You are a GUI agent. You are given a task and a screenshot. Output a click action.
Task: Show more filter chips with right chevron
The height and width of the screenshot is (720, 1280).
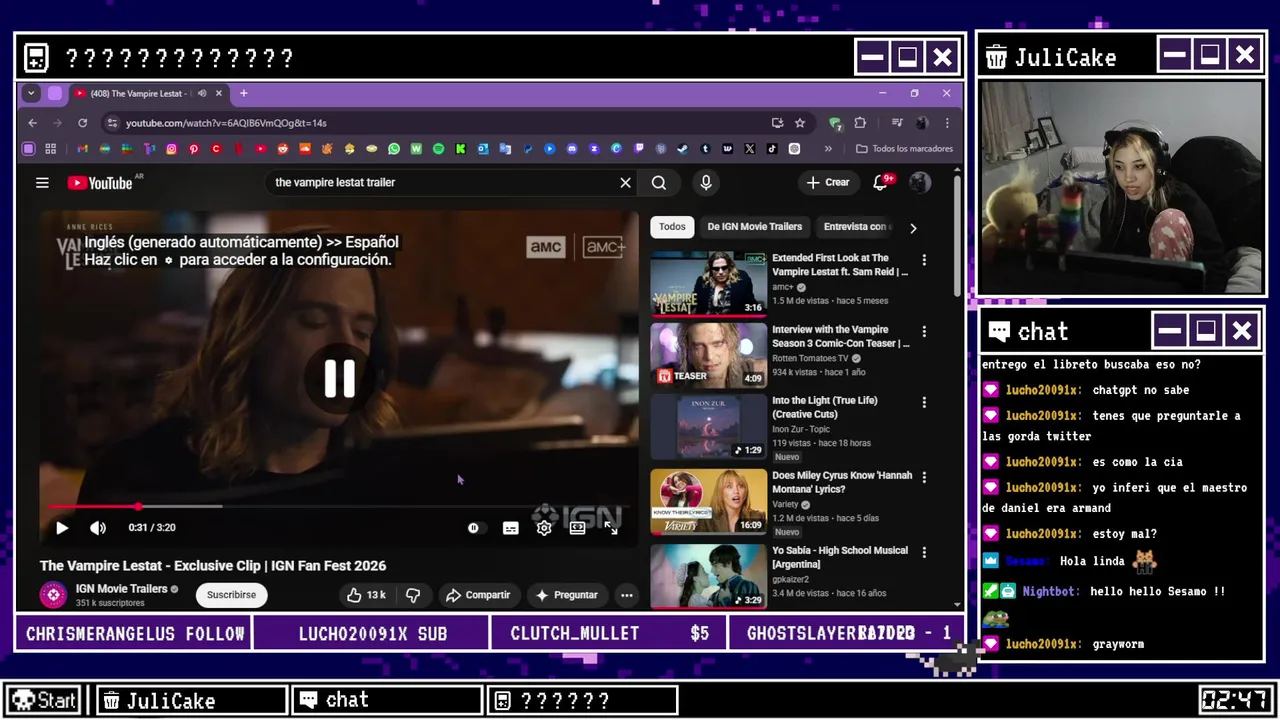click(913, 228)
